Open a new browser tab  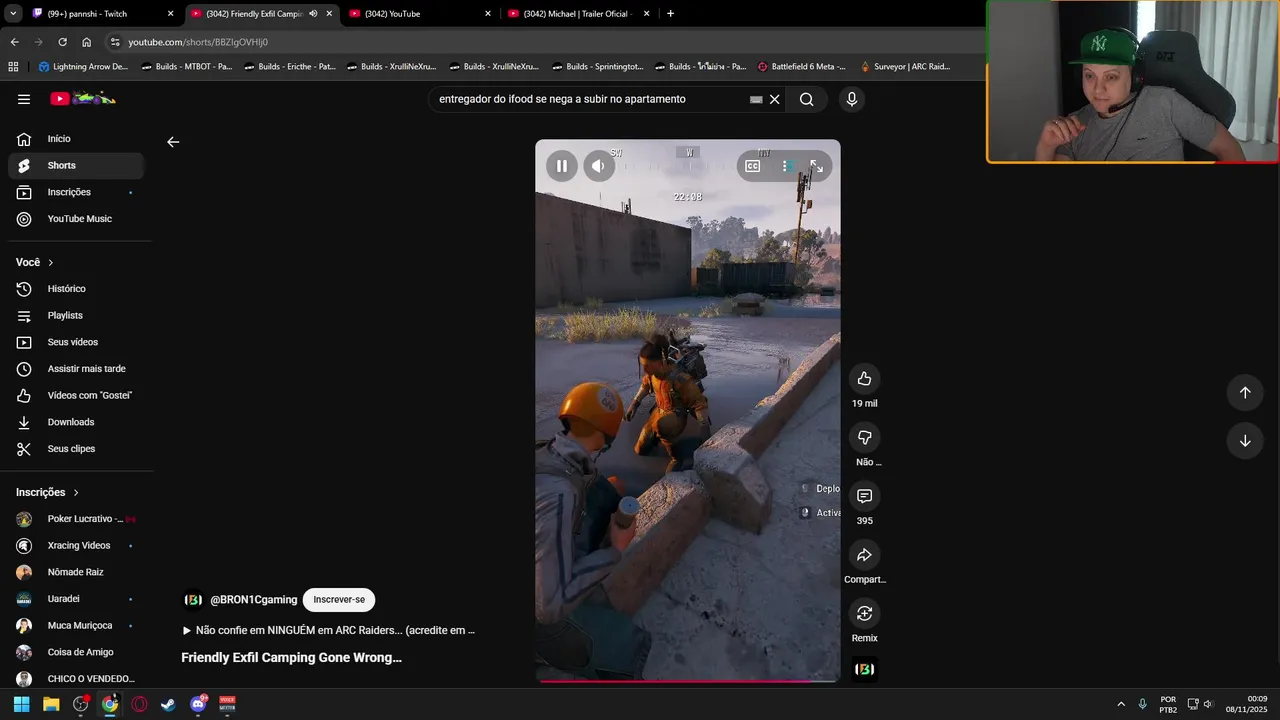click(x=670, y=14)
